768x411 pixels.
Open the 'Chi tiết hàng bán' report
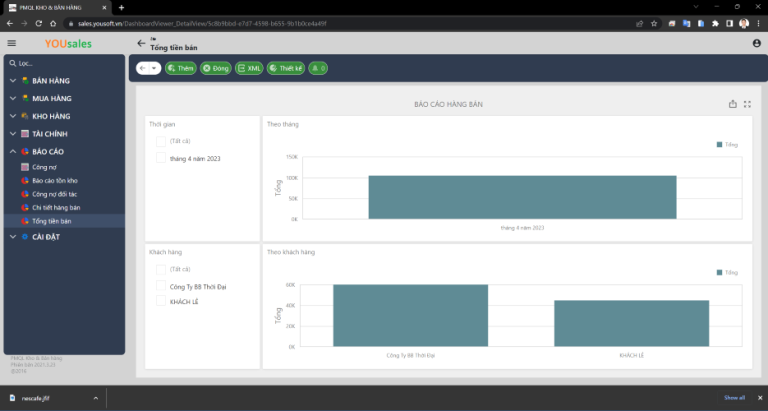56,207
